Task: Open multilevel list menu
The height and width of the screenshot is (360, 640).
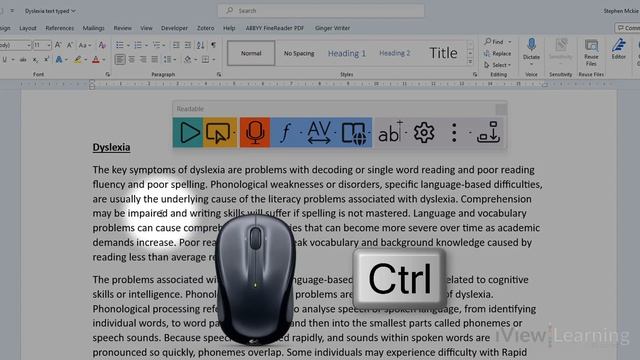Action: click(158, 45)
